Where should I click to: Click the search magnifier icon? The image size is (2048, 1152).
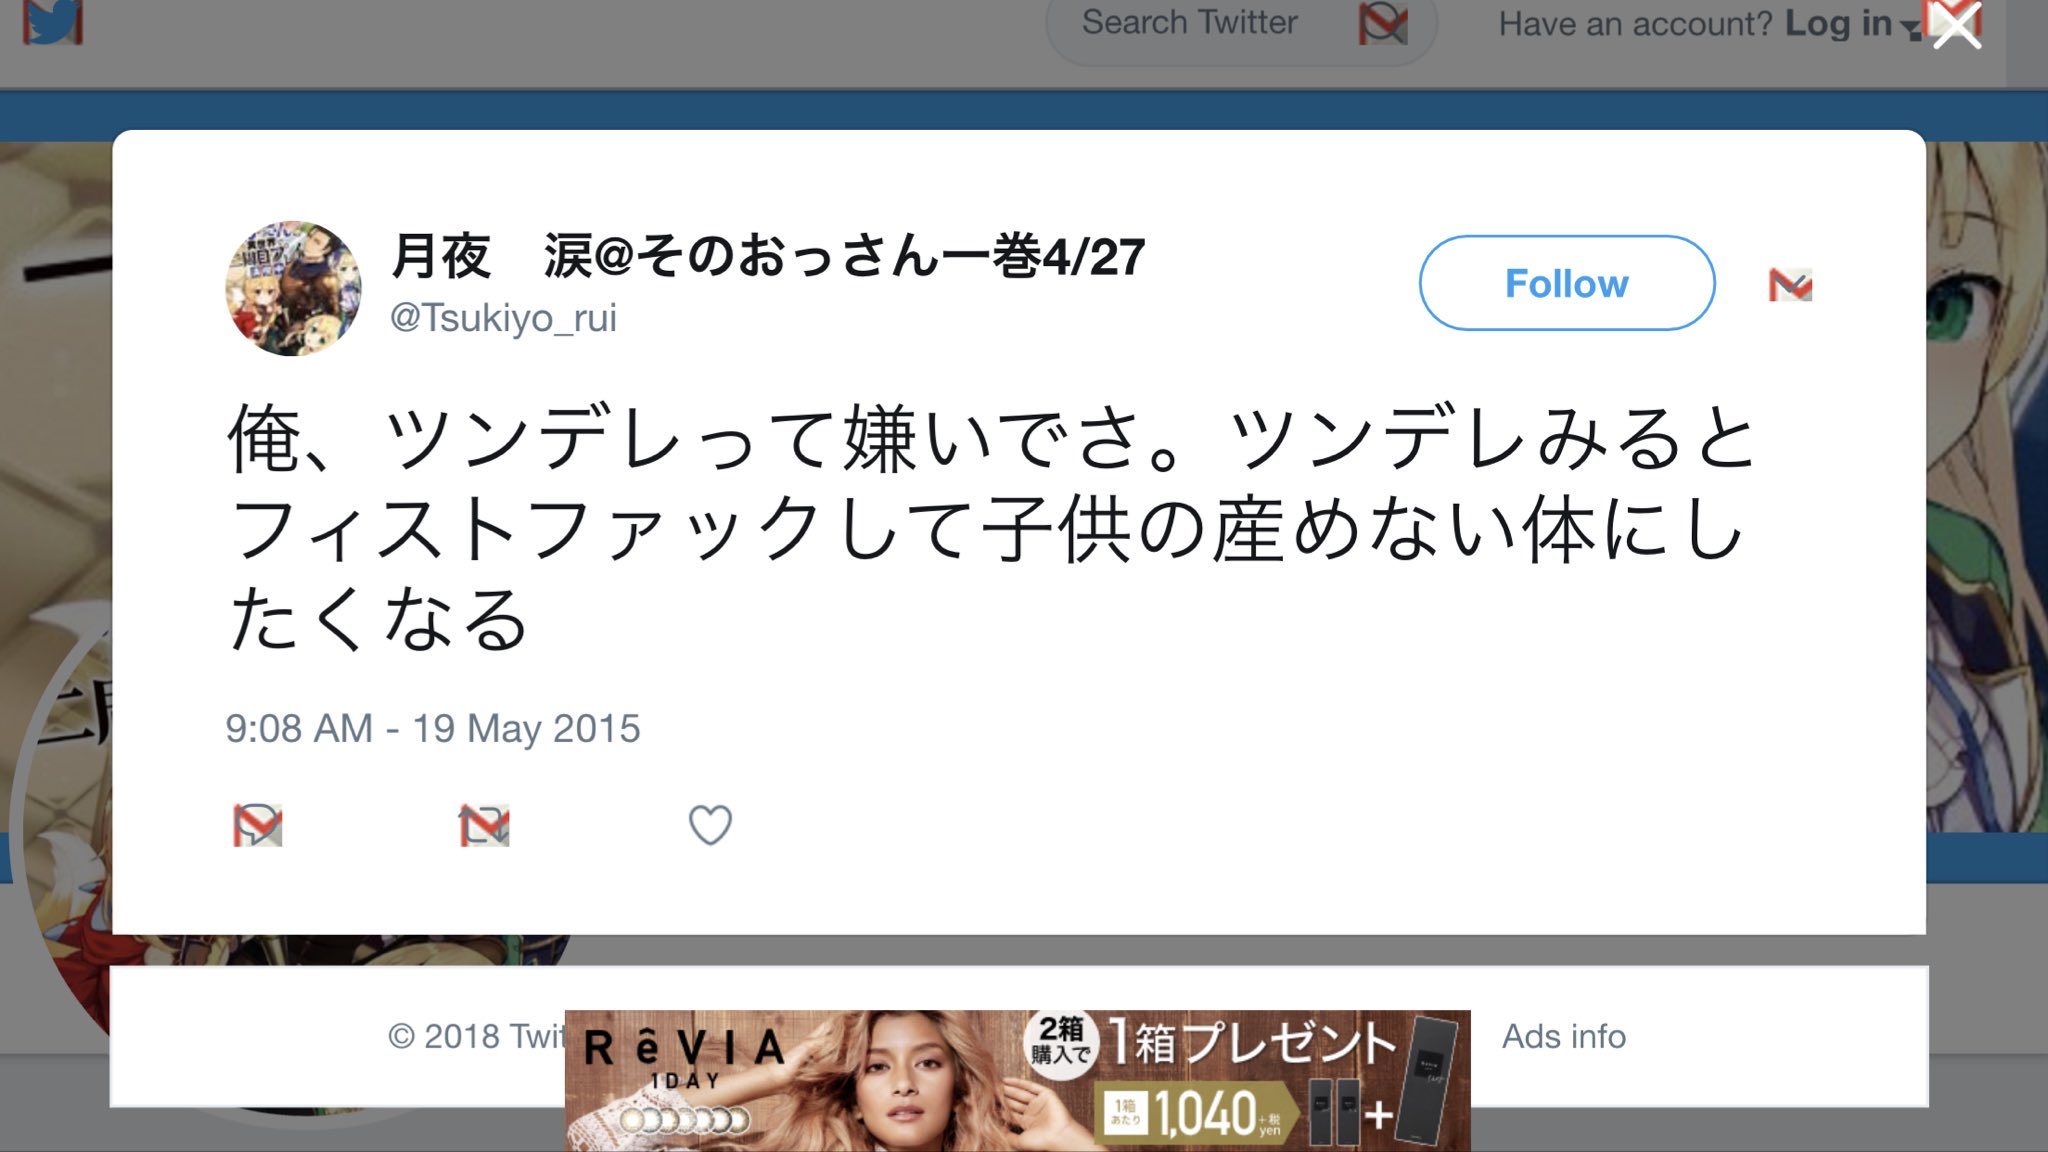(x=1382, y=24)
